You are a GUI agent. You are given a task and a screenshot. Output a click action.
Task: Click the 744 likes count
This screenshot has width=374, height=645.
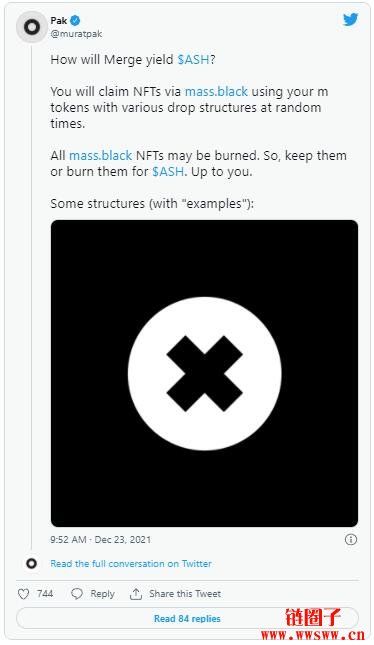45,594
